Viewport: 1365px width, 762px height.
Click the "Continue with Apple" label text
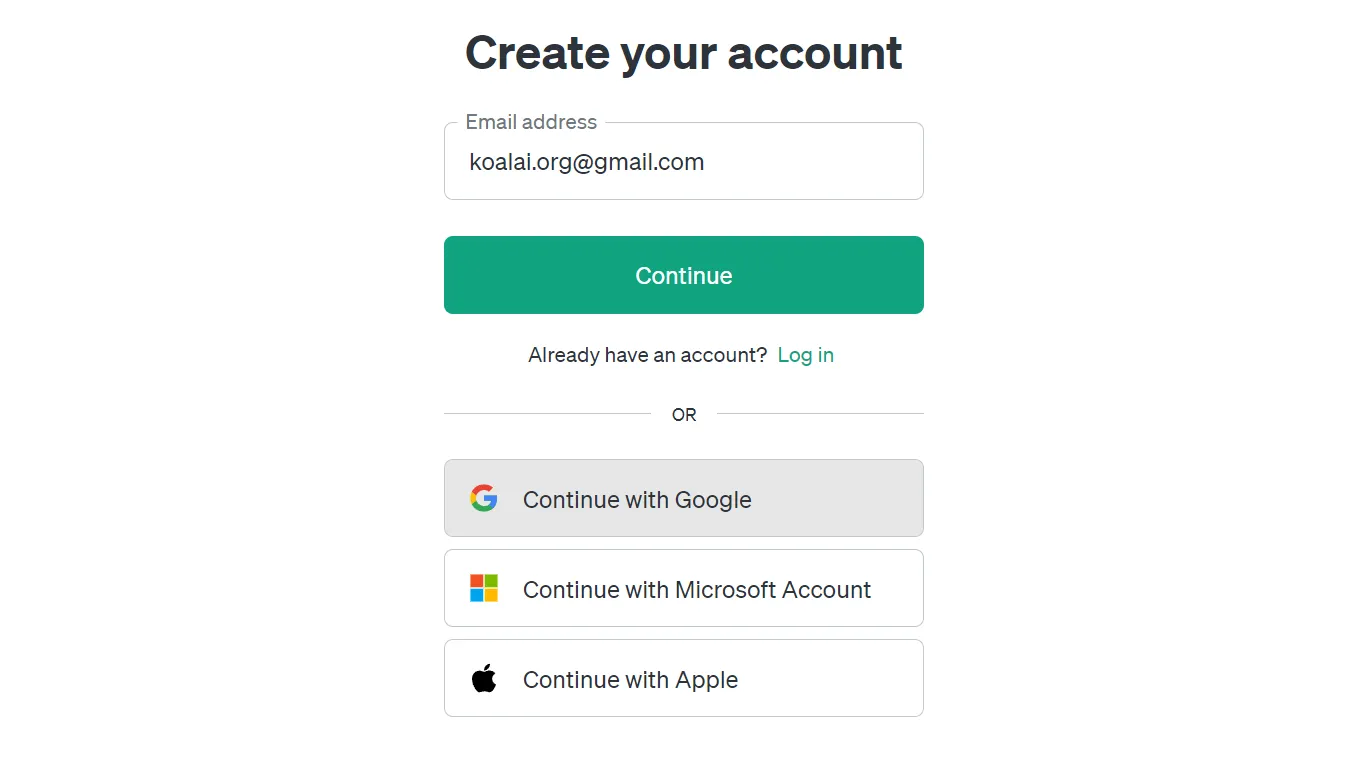click(x=630, y=679)
